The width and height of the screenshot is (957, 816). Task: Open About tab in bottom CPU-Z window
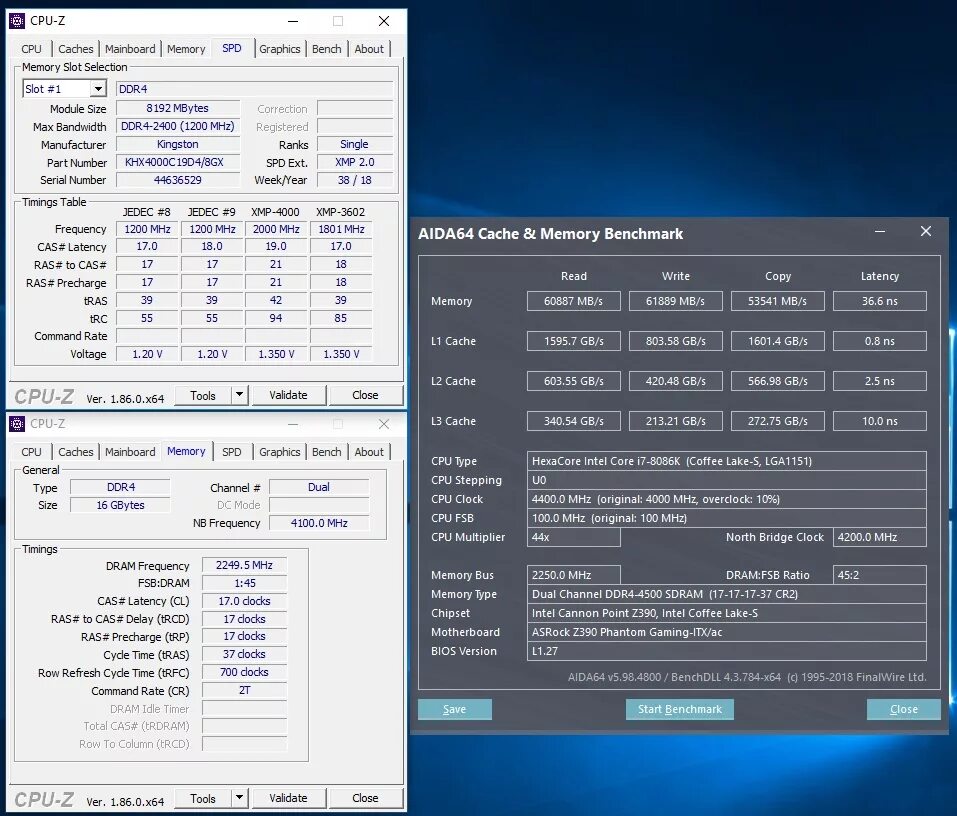point(369,452)
